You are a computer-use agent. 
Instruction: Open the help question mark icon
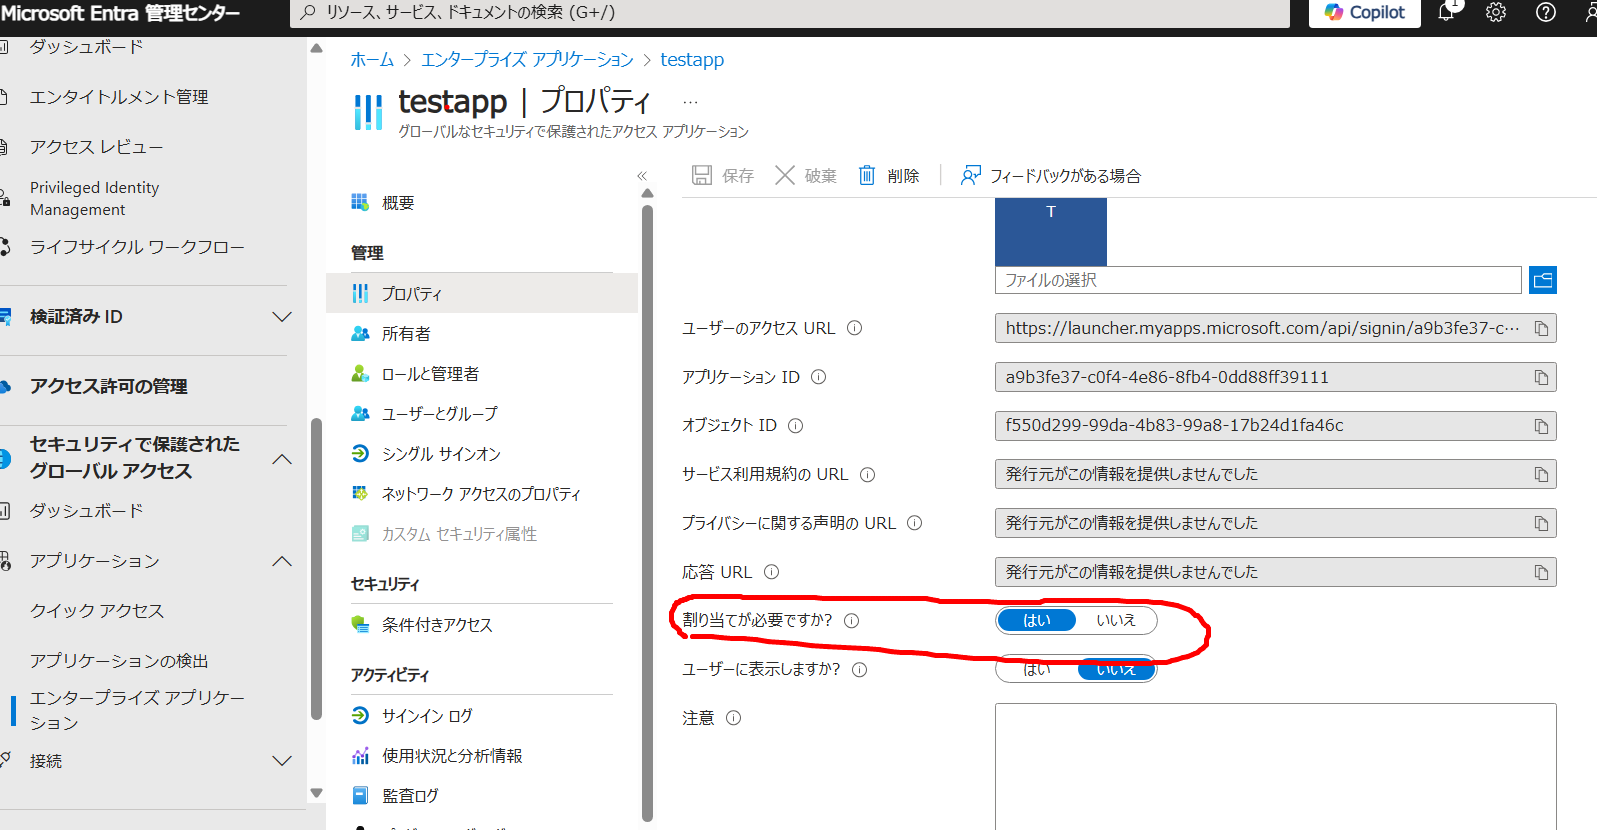pos(1546,13)
